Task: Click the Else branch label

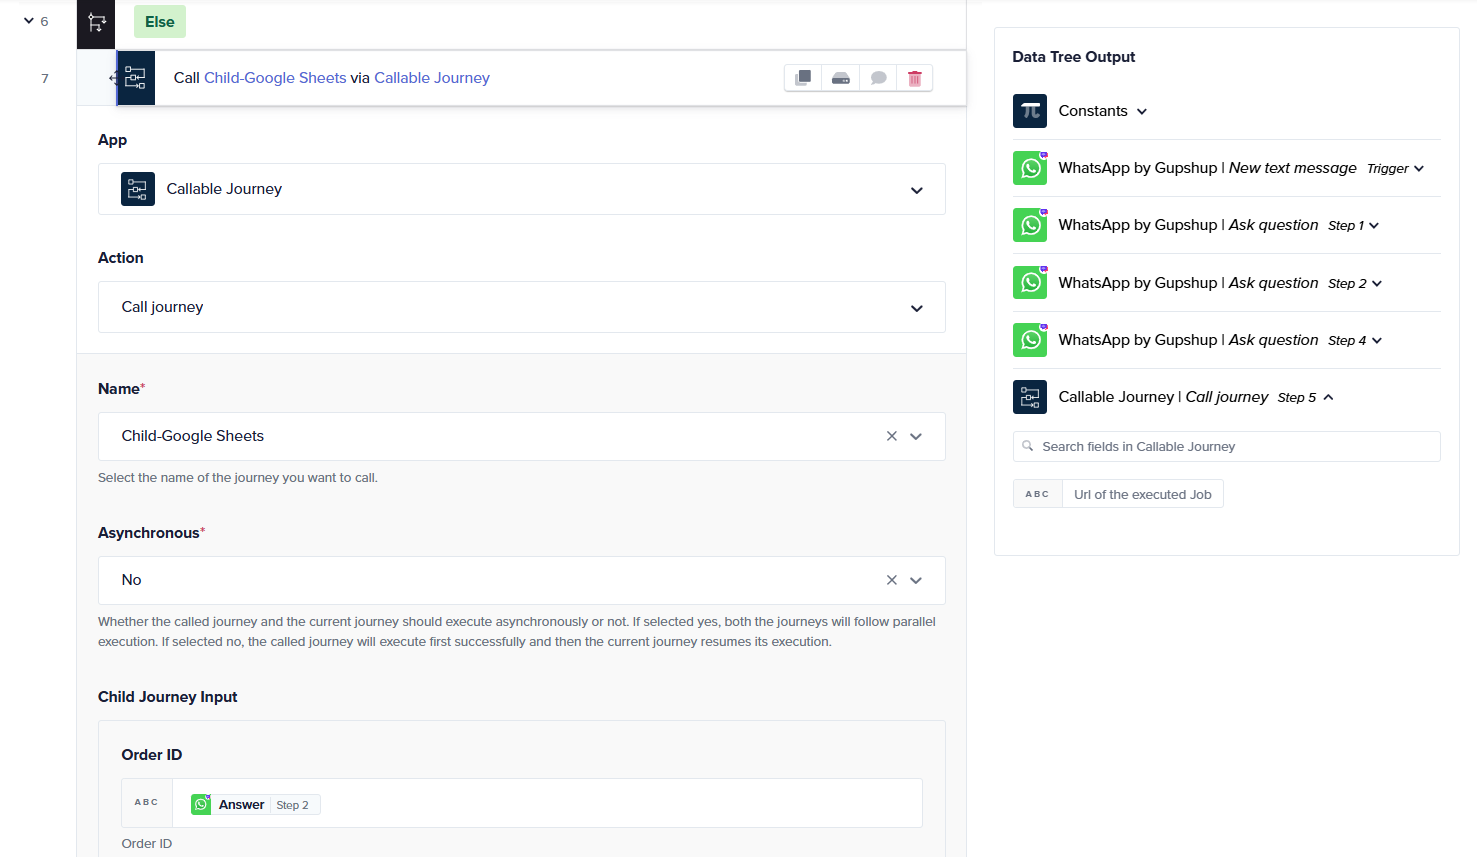Action: click(x=160, y=22)
